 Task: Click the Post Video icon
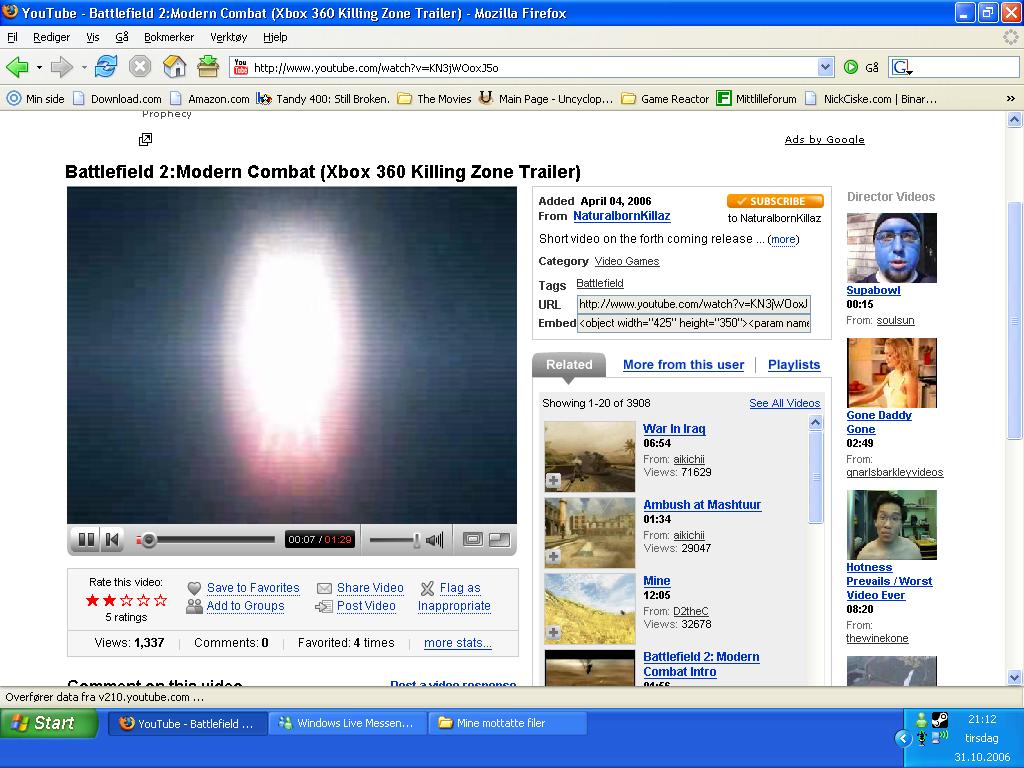[323, 607]
